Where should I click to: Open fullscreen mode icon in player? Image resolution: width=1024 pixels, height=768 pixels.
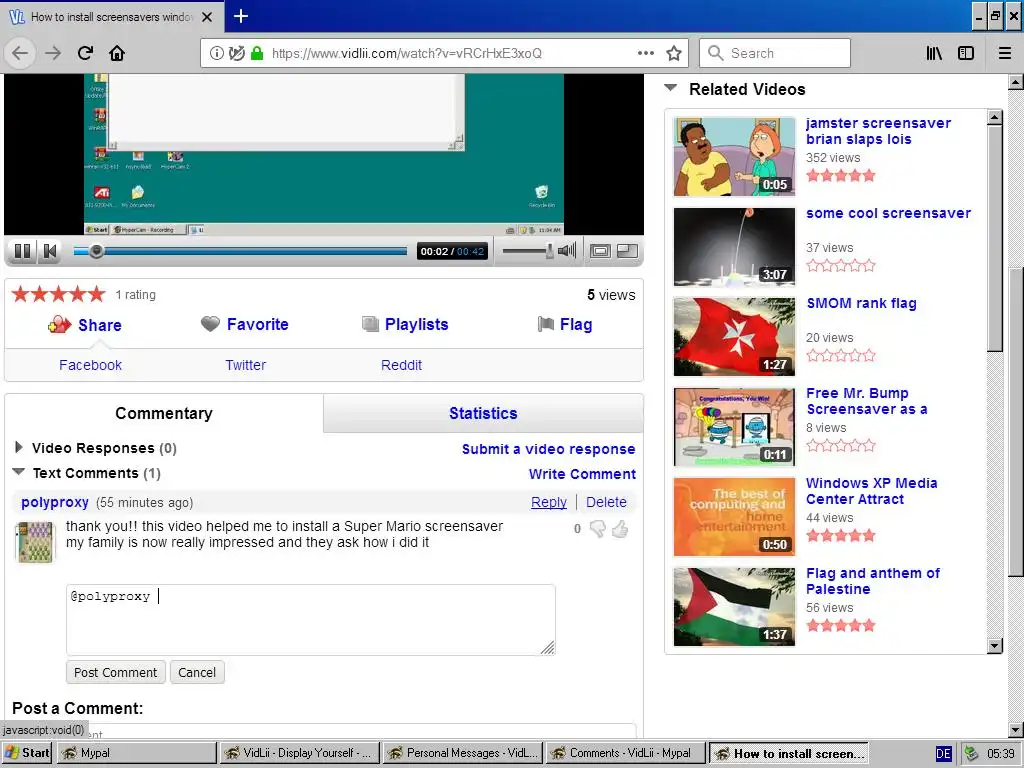coord(628,251)
